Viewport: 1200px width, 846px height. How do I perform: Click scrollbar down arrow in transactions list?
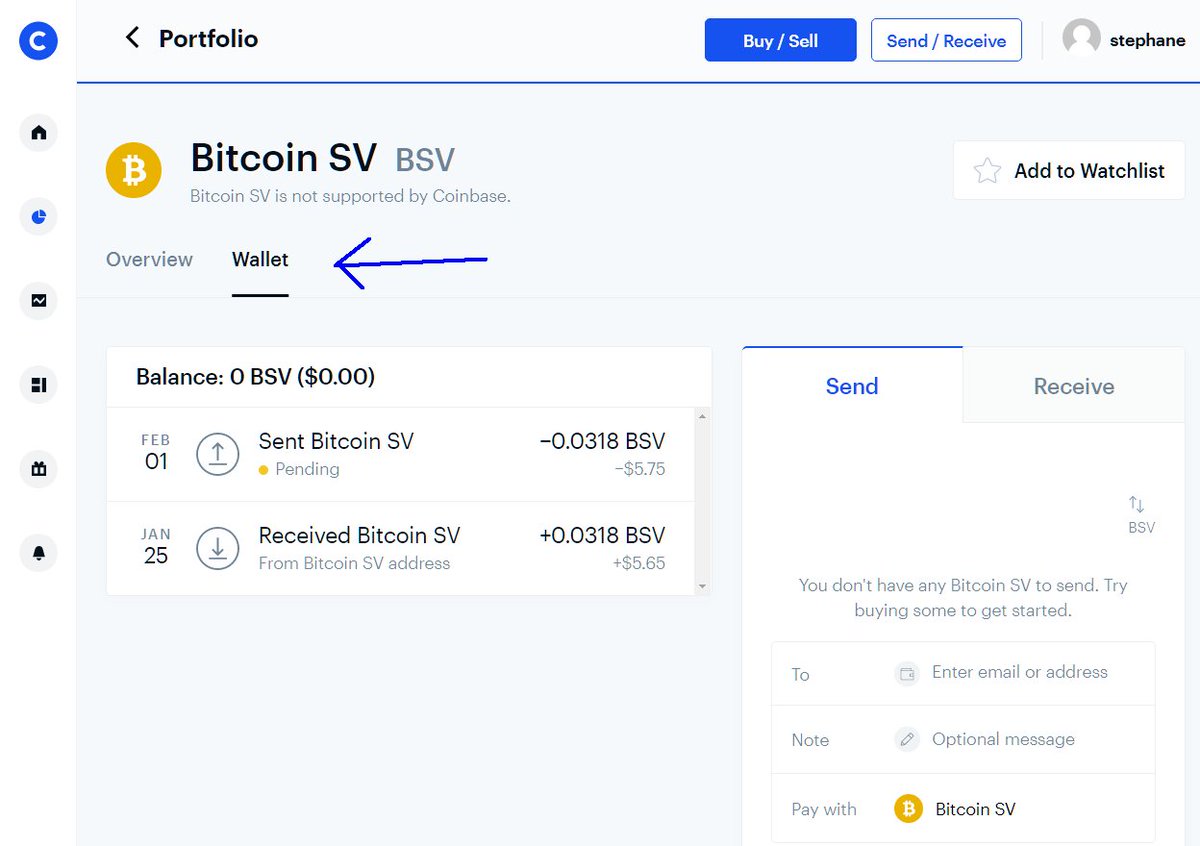point(702,586)
